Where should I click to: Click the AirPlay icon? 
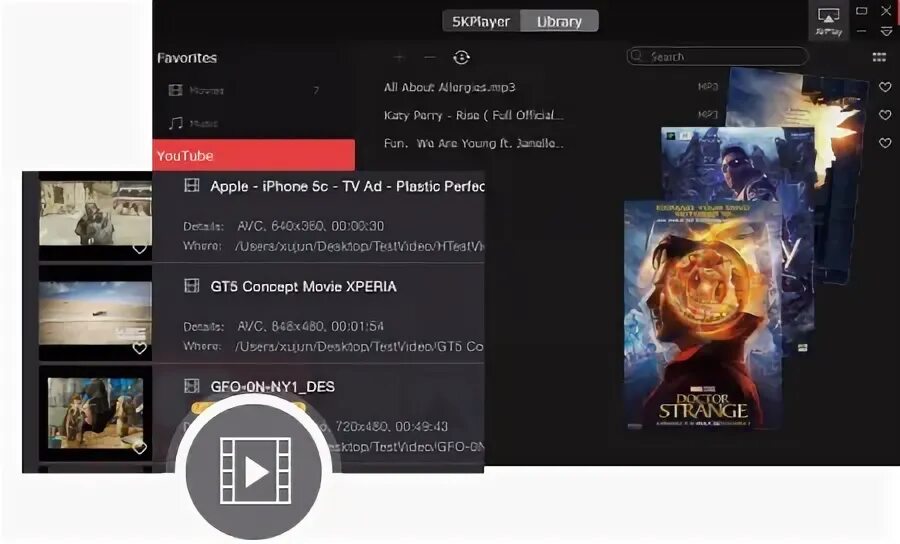(x=829, y=21)
